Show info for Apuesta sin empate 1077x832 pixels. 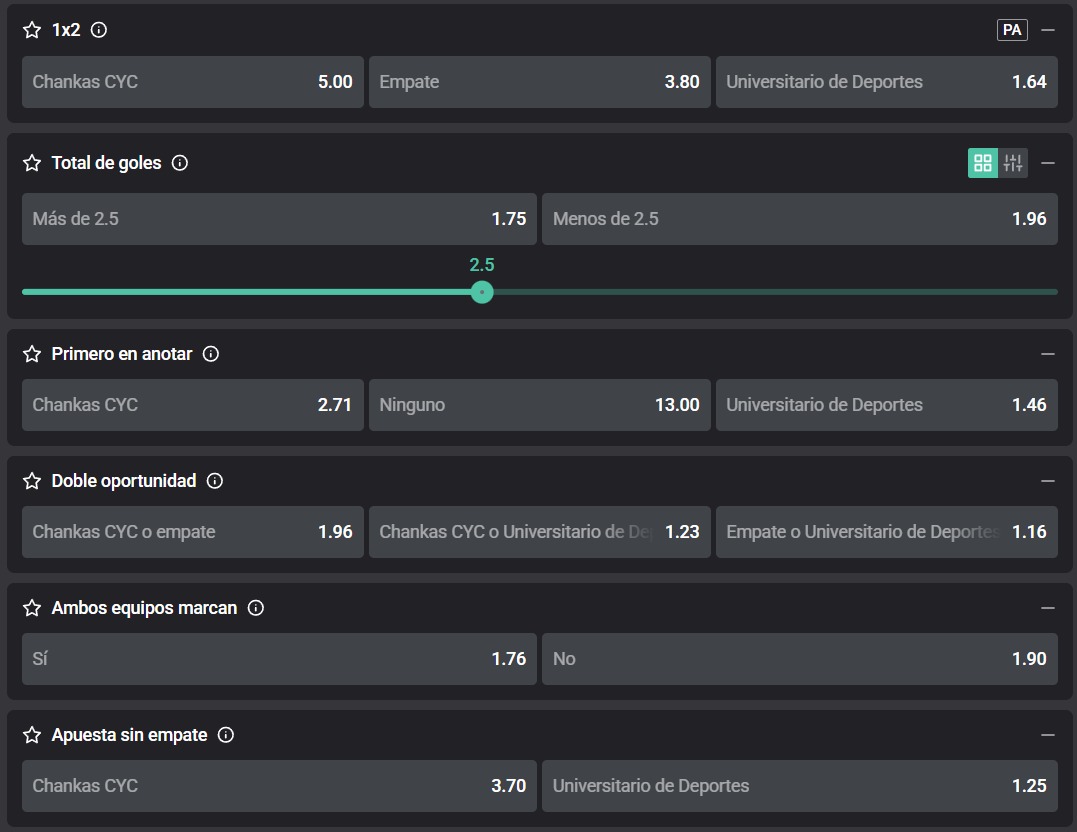pyautogui.click(x=226, y=735)
